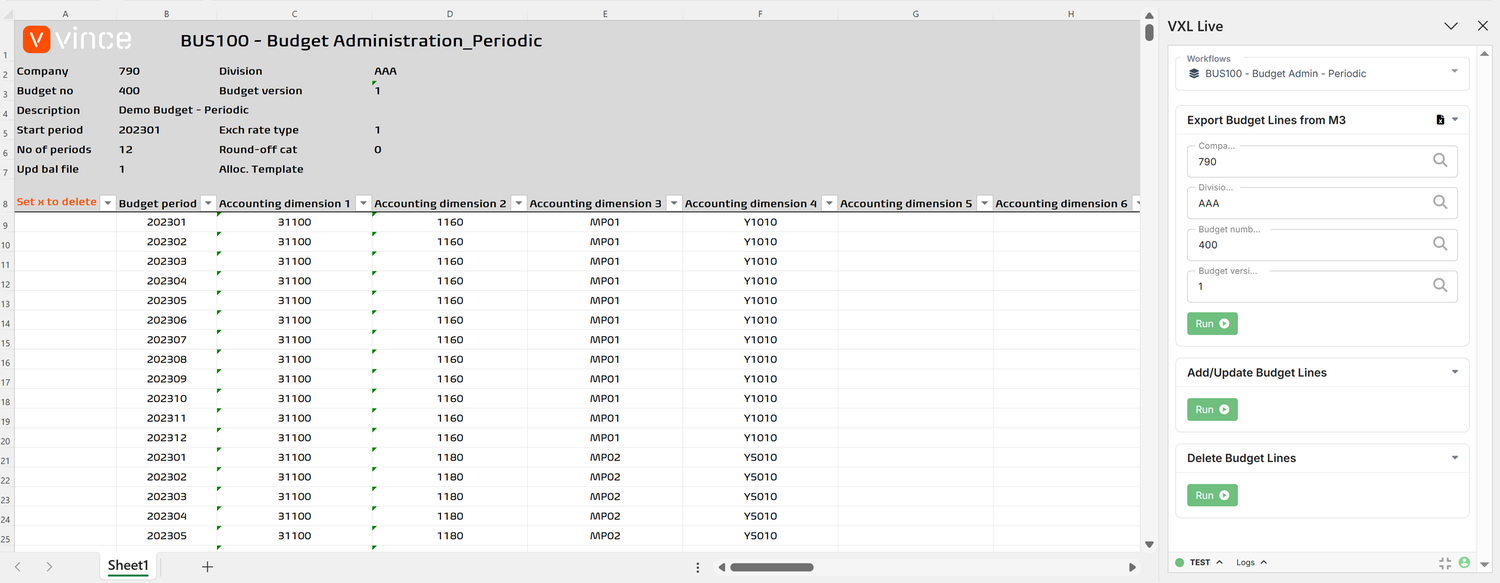The image size is (1500, 583).
Task: Open the Company field search lookup
Action: click(x=1440, y=160)
